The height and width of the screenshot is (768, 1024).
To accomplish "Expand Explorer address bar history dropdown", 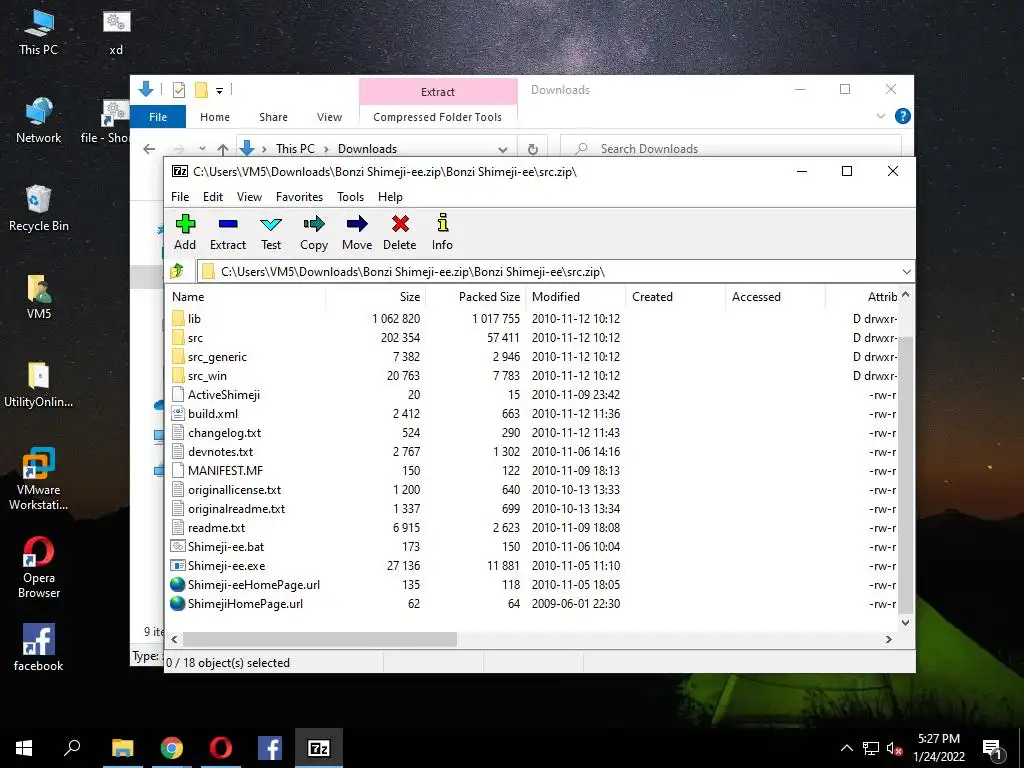I will pos(502,149).
